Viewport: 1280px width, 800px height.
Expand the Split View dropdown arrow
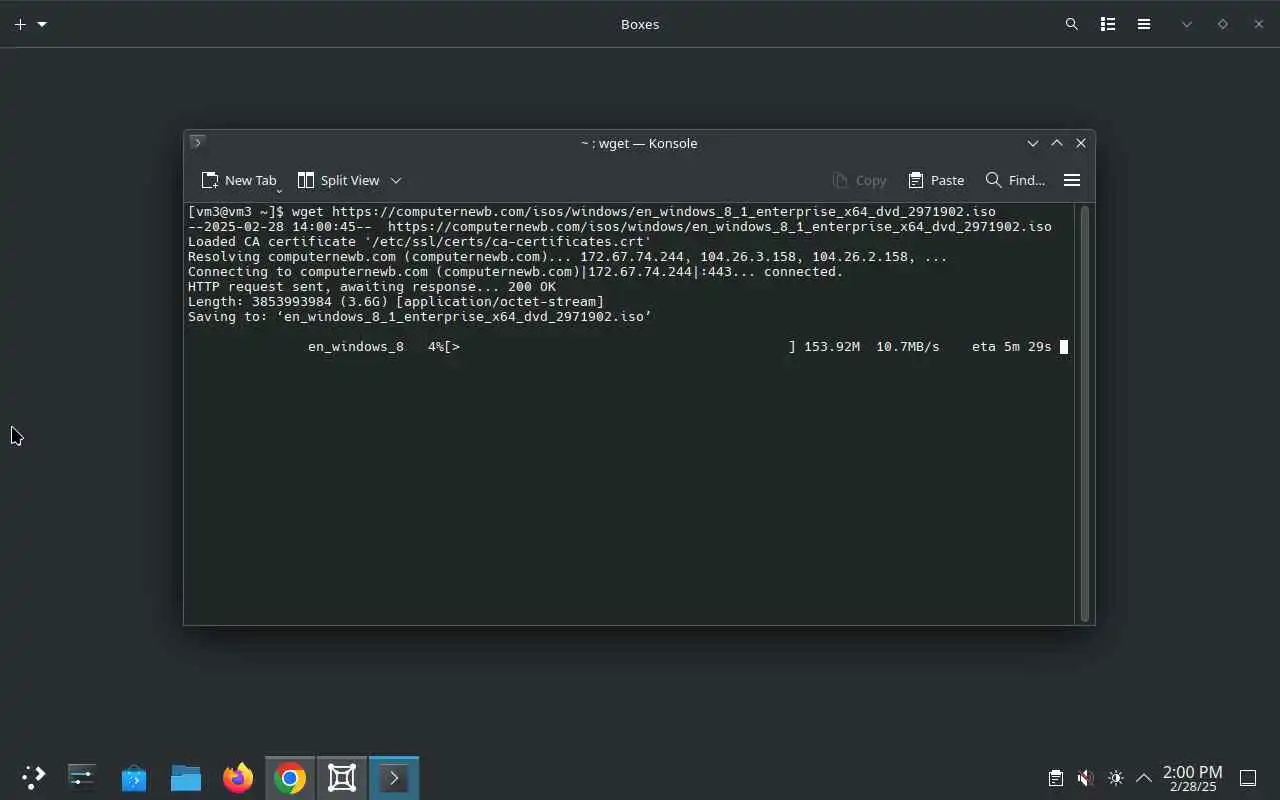click(x=396, y=180)
